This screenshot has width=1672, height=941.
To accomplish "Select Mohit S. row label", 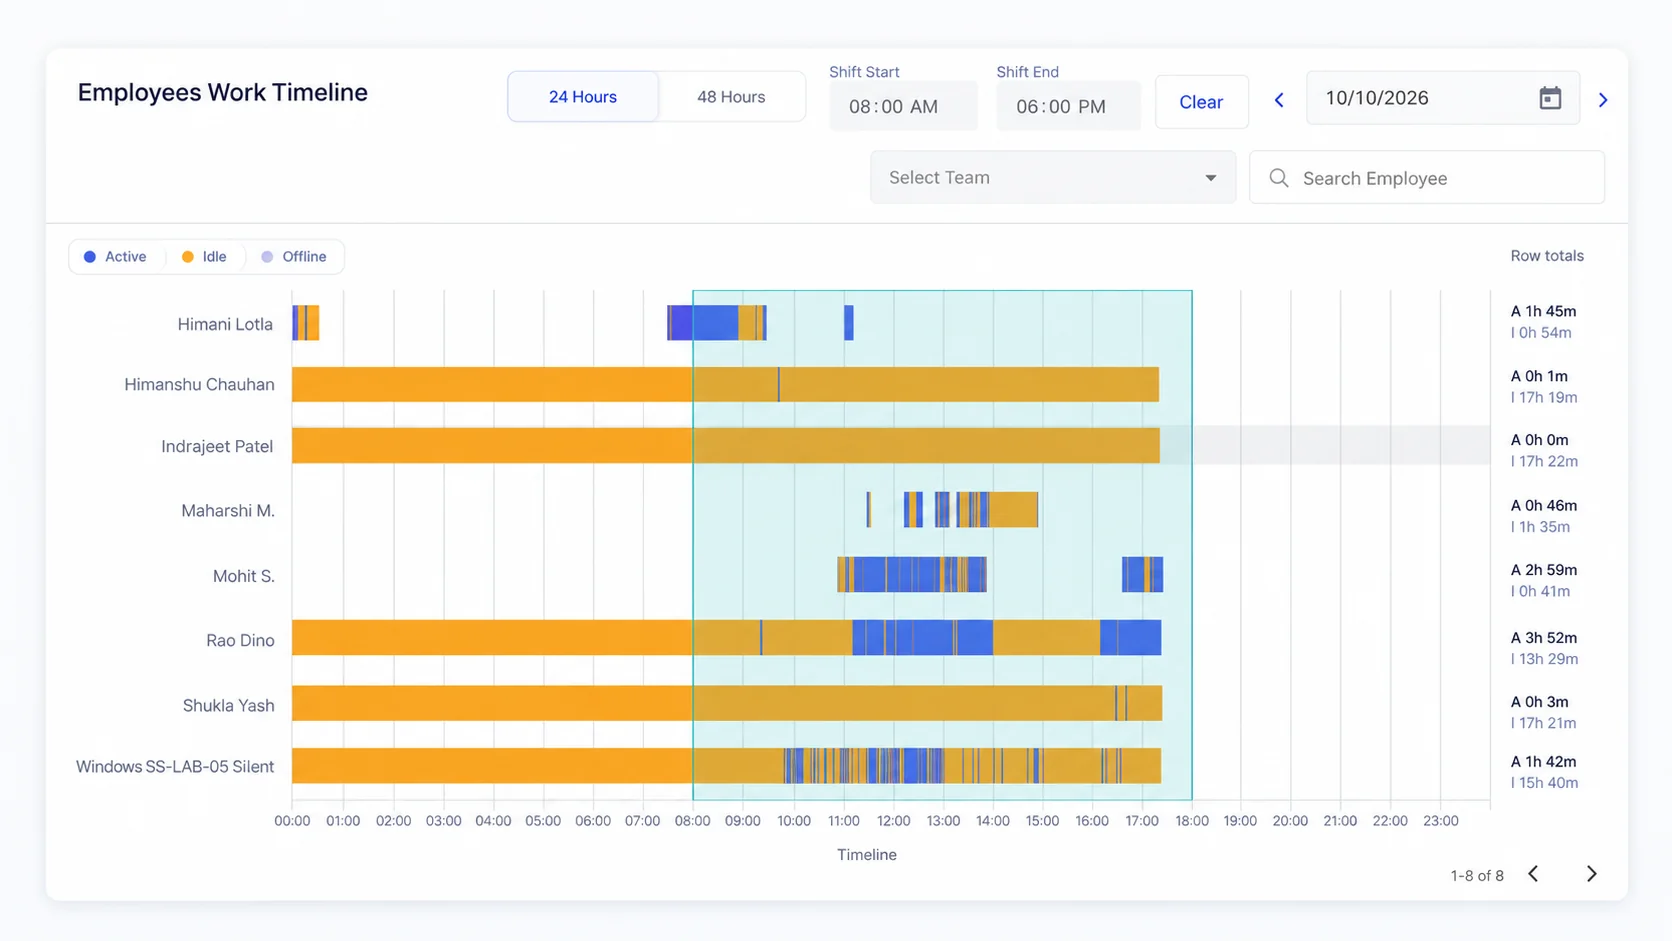I will [243, 576].
